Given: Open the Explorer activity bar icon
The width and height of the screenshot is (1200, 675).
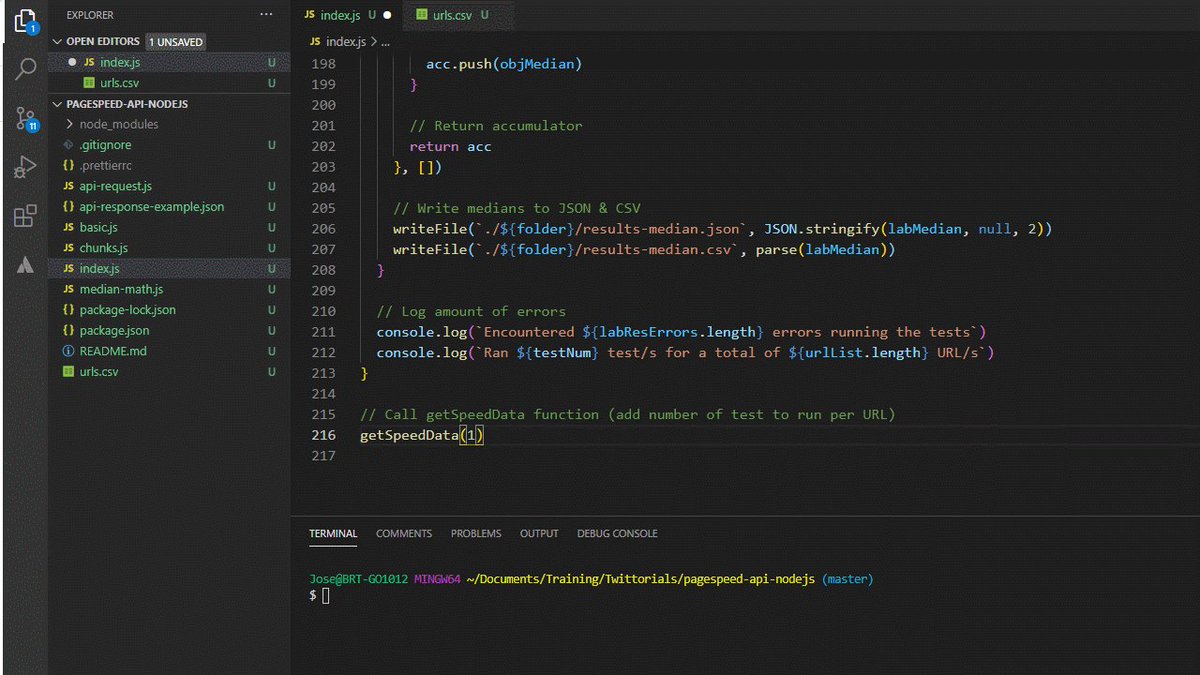Looking at the screenshot, I should tap(25, 22).
